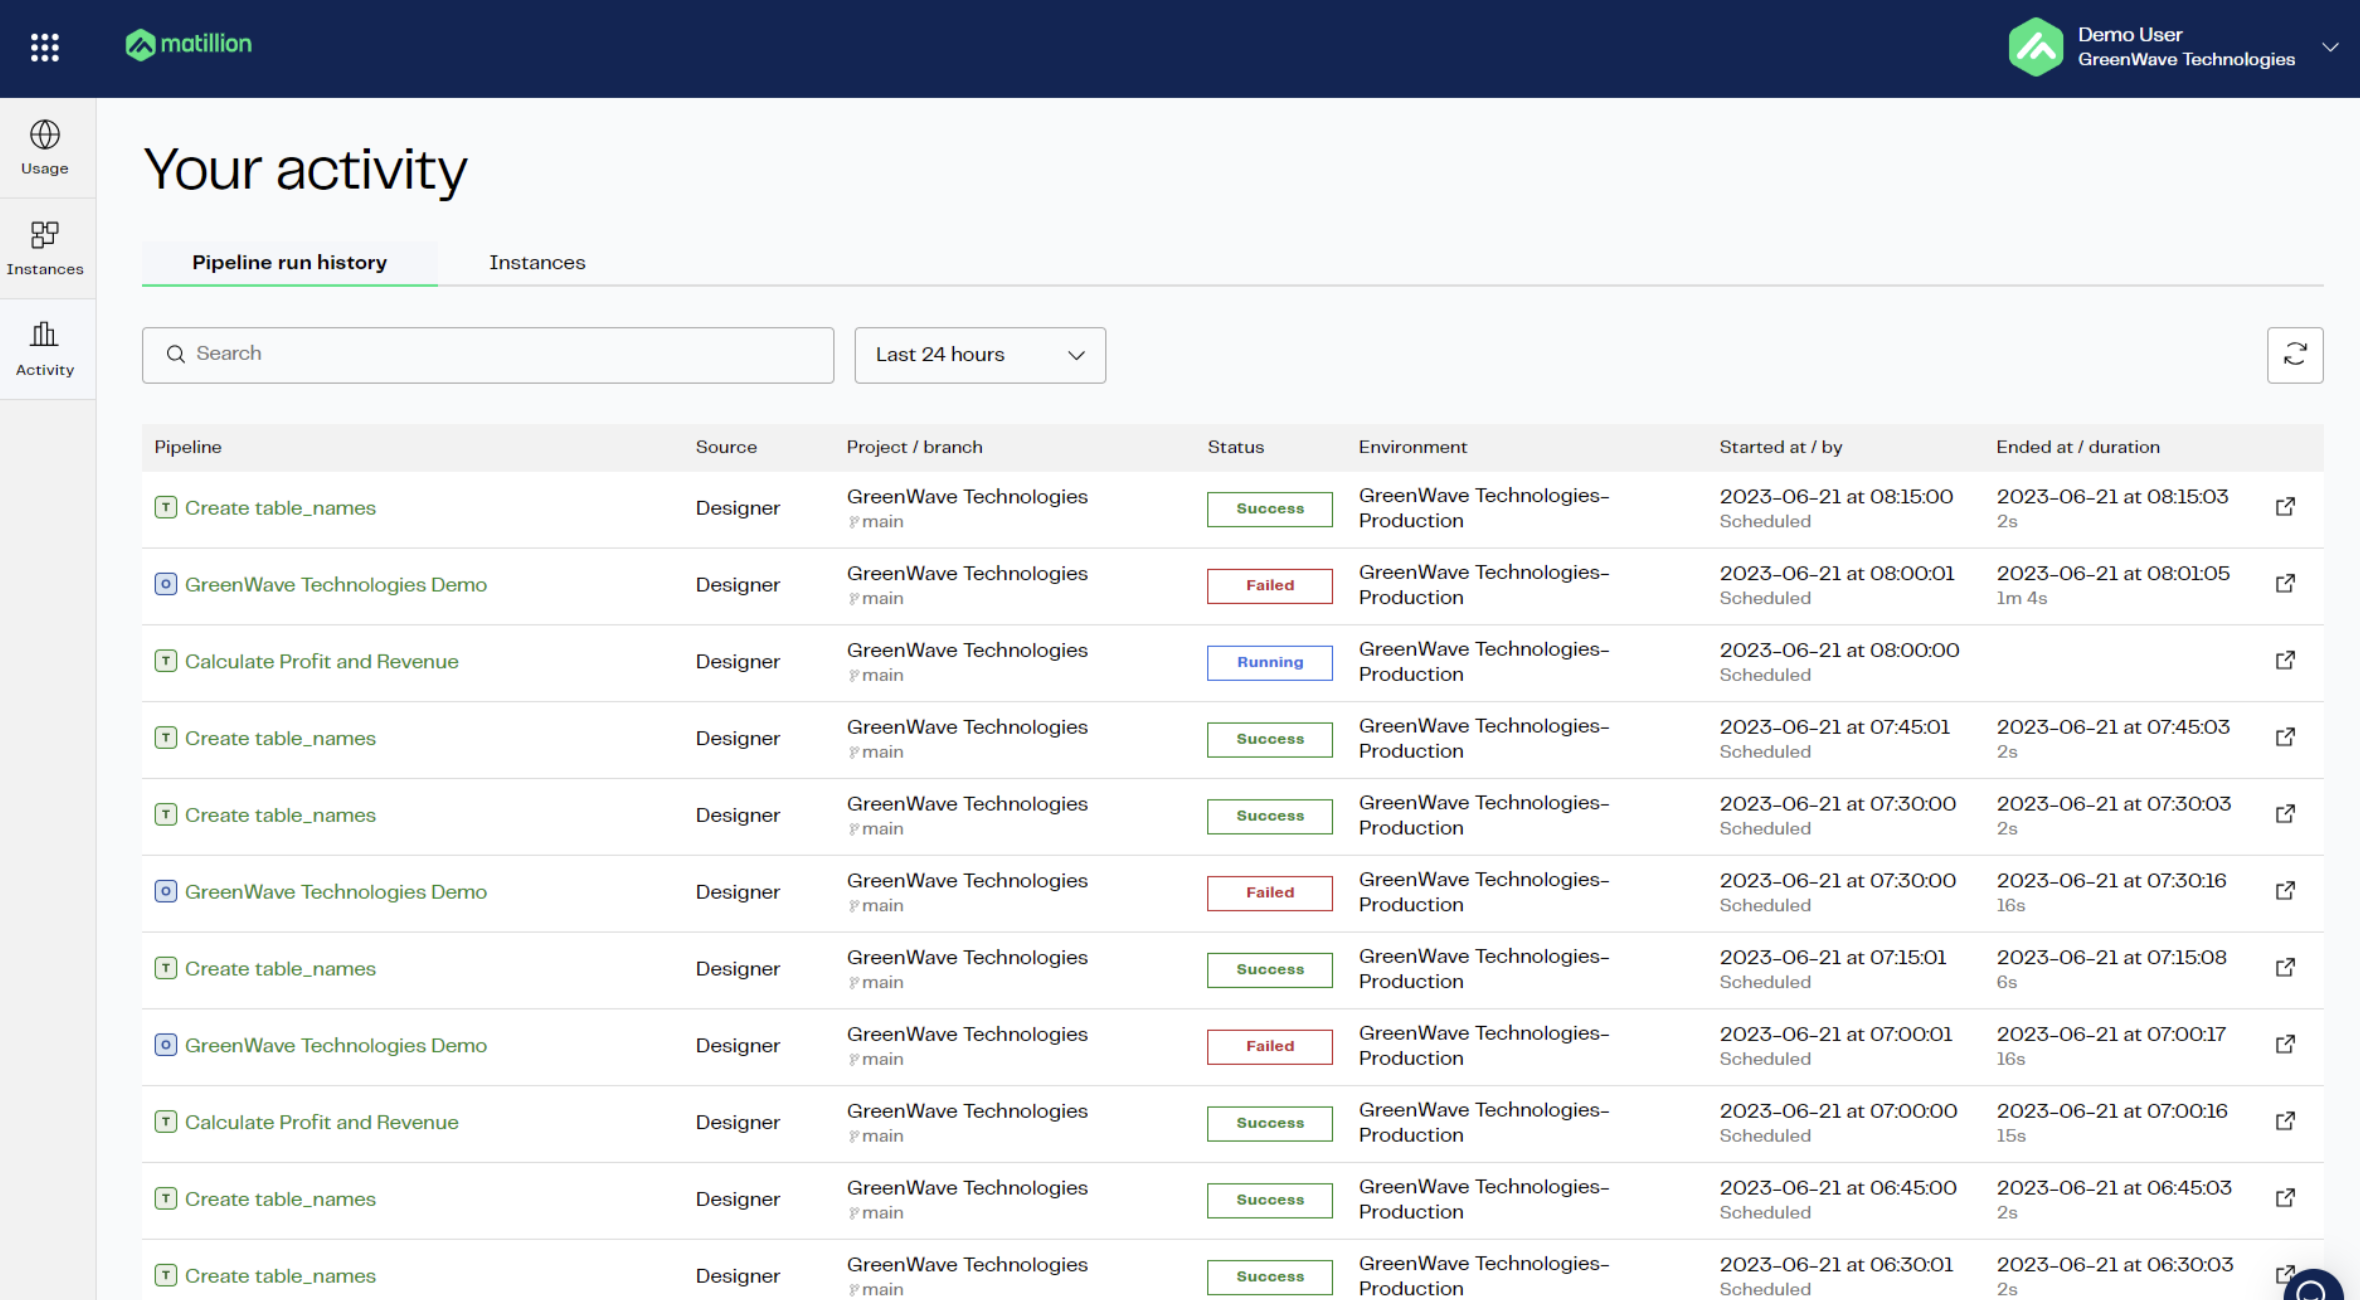Switch to the Instances tab
The height and width of the screenshot is (1300, 2360).
coord(537,262)
